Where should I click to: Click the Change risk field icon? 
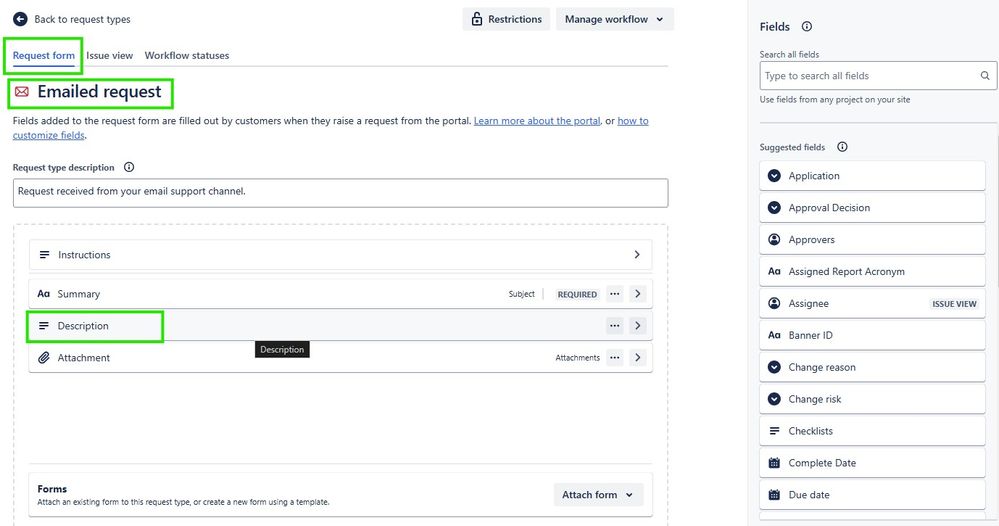[x=774, y=399]
